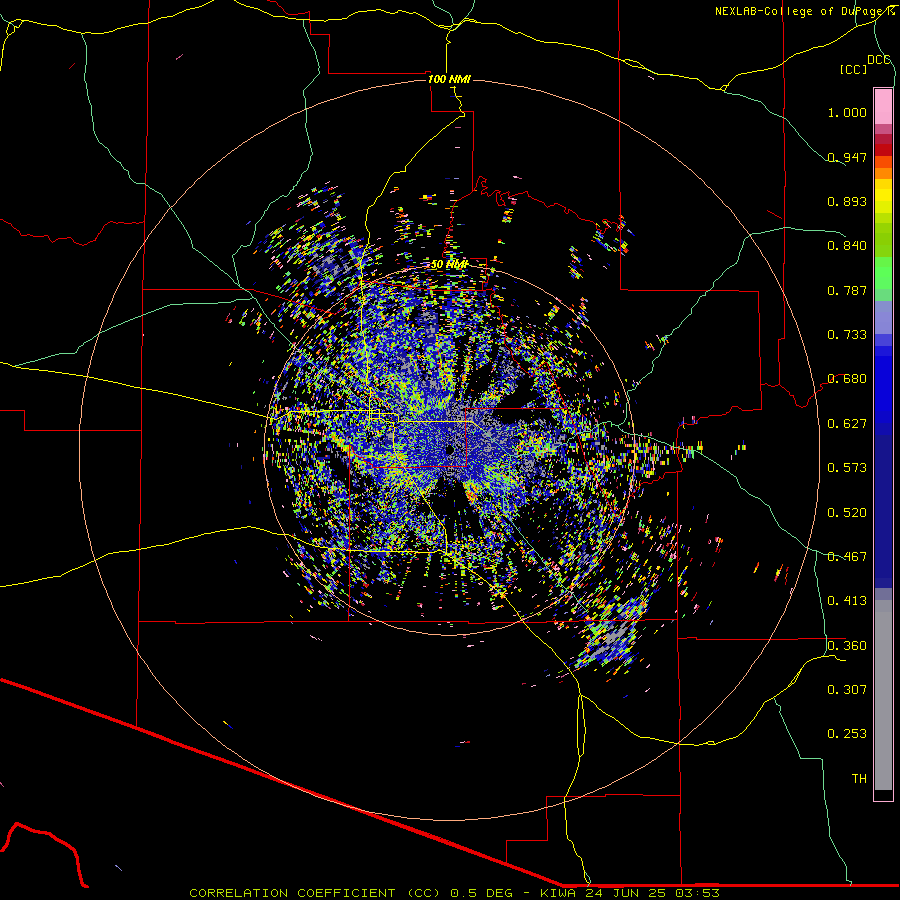Image resolution: width=900 pixels, height=900 pixels.
Task: Click the black radar site dot at center
Action: click(450, 450)
